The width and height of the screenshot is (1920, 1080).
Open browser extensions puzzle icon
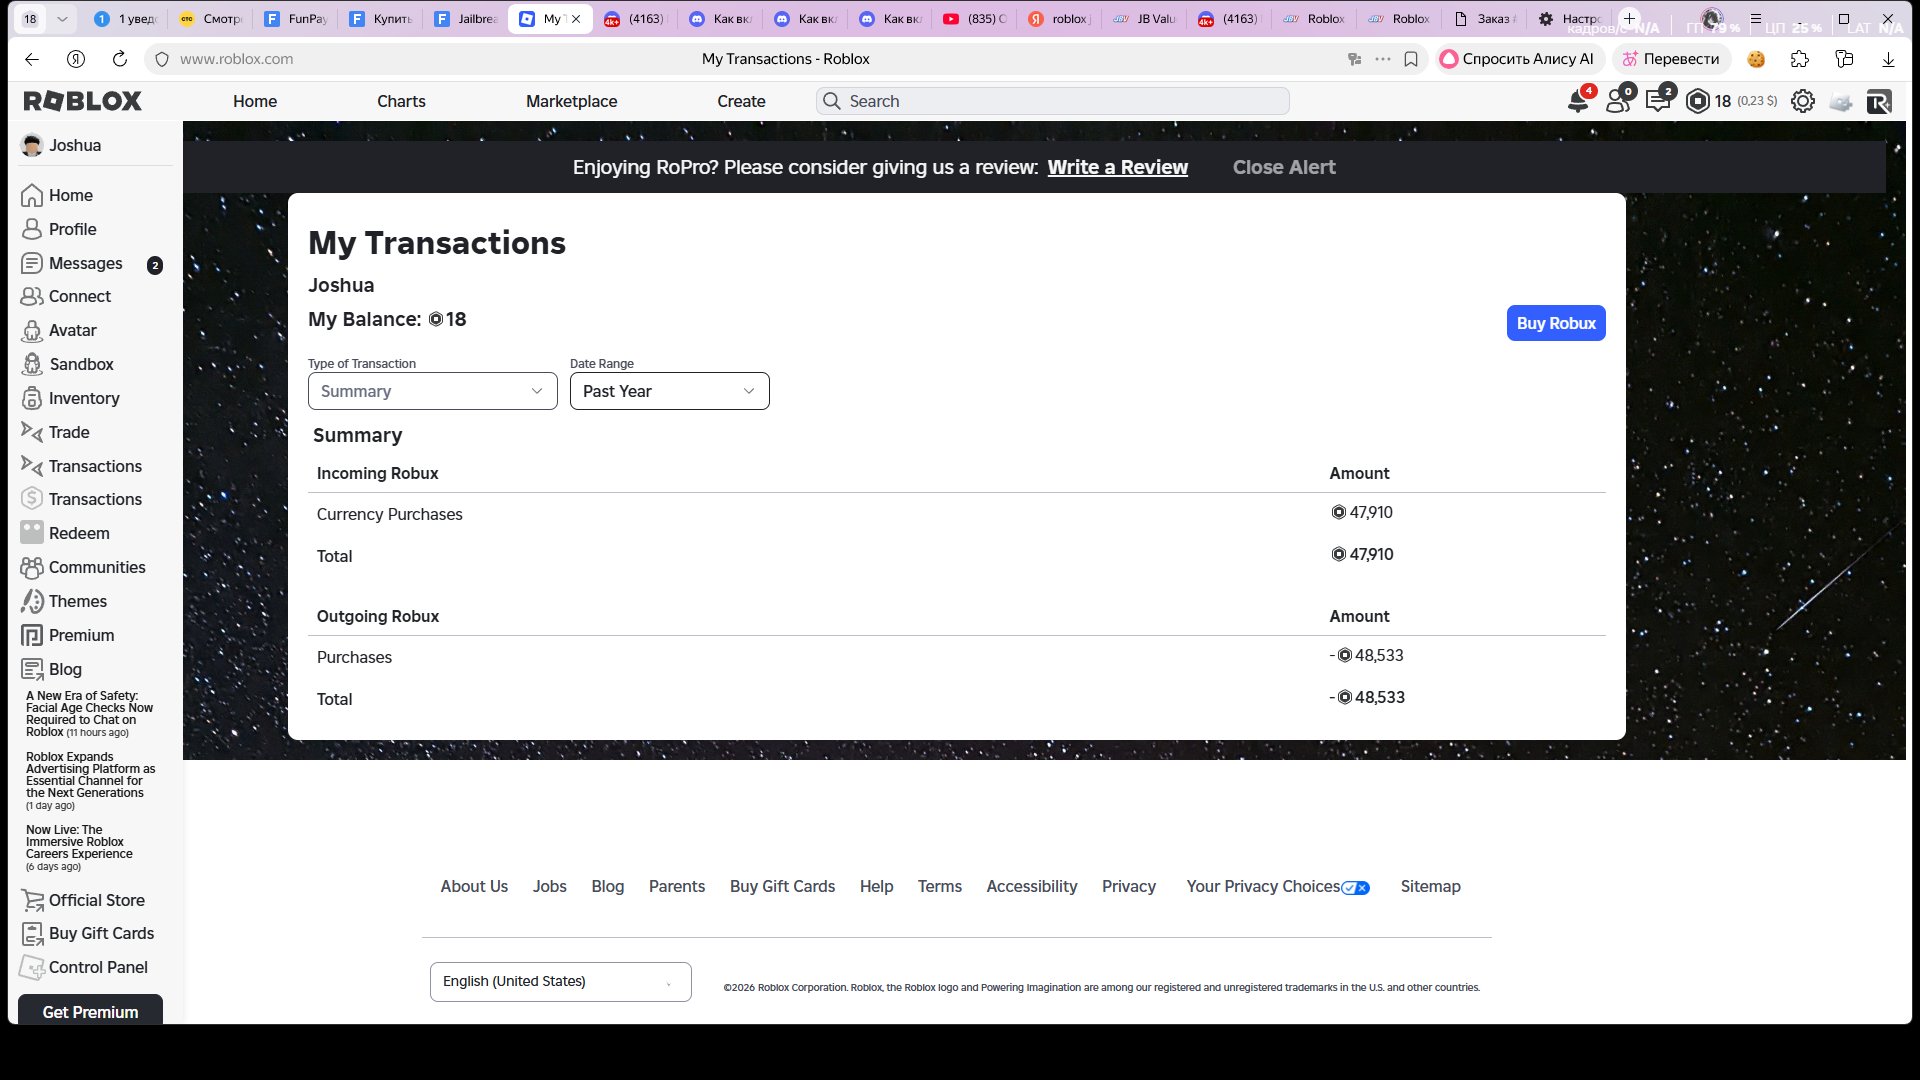pos(1800,59)
